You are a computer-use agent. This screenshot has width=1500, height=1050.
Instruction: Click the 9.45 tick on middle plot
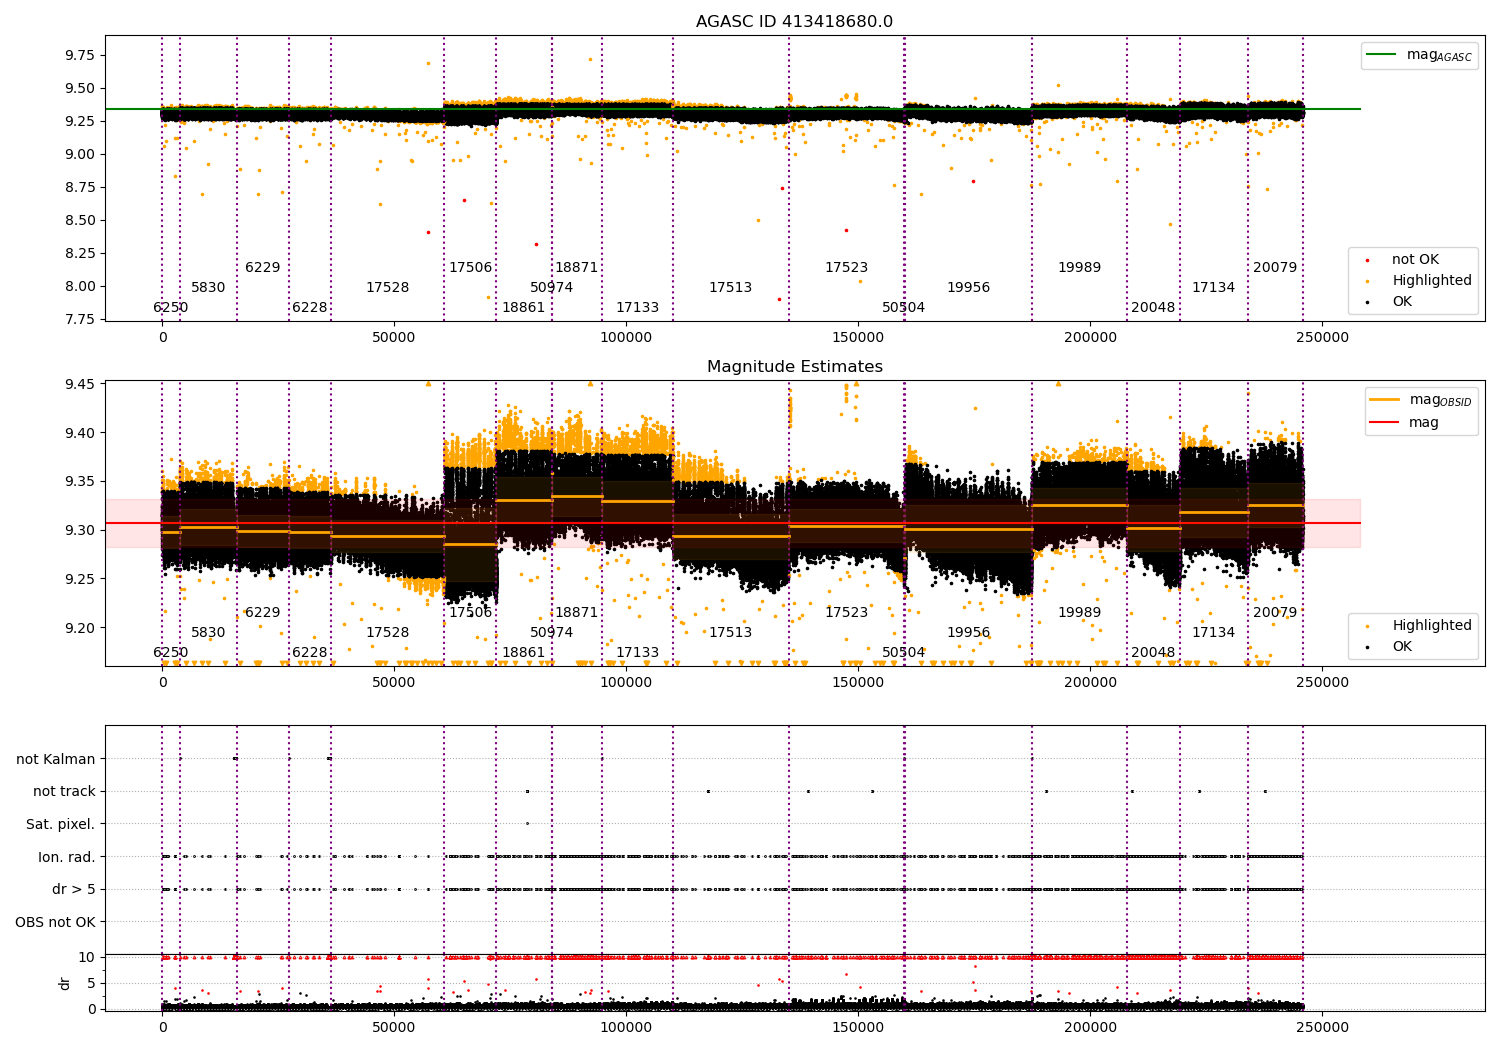tap(79, 384)
